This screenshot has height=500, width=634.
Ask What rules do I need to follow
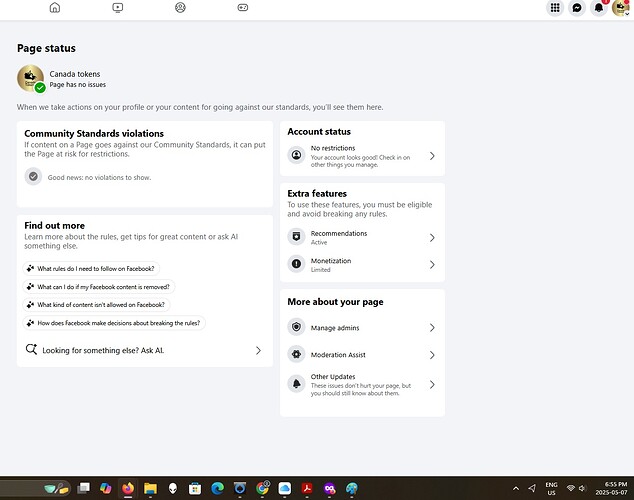[91, 268]
